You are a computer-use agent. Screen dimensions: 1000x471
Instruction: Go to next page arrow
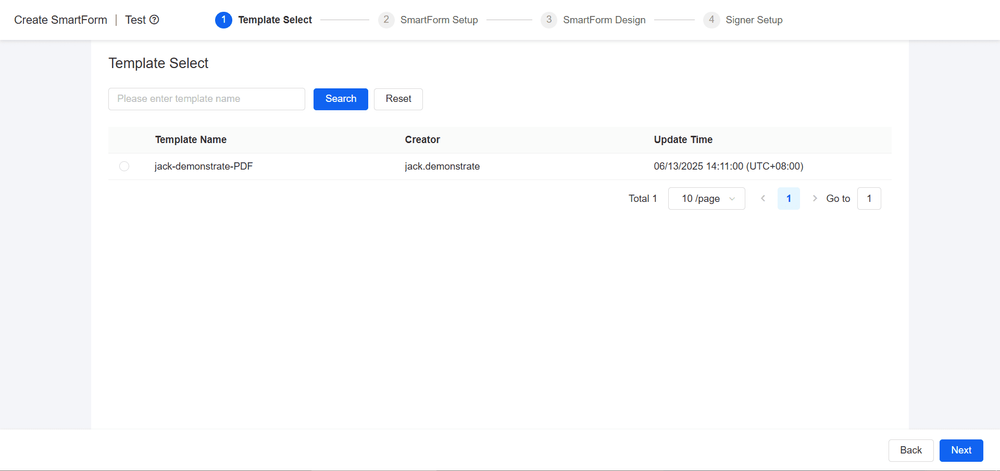tap(815, 199)
